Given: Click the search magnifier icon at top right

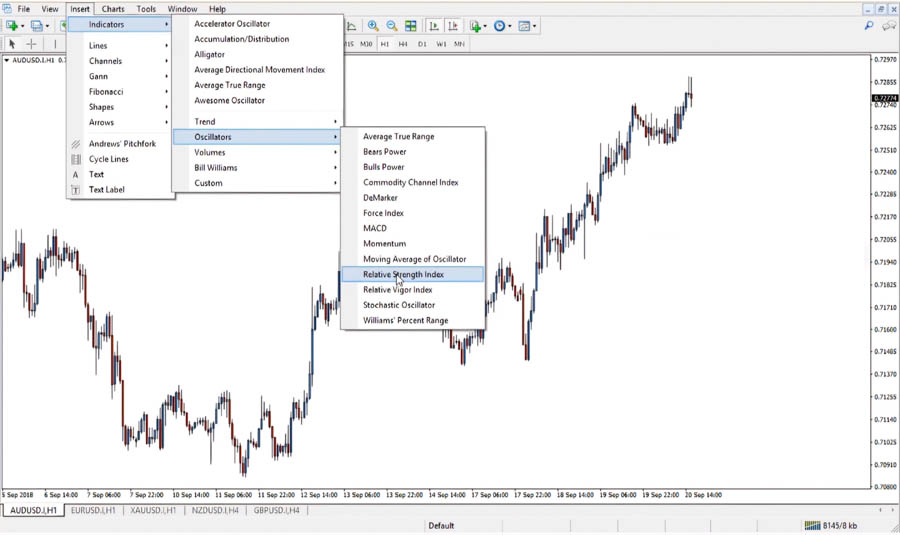Looking at the screenshot, I should (x=869, y=25).
